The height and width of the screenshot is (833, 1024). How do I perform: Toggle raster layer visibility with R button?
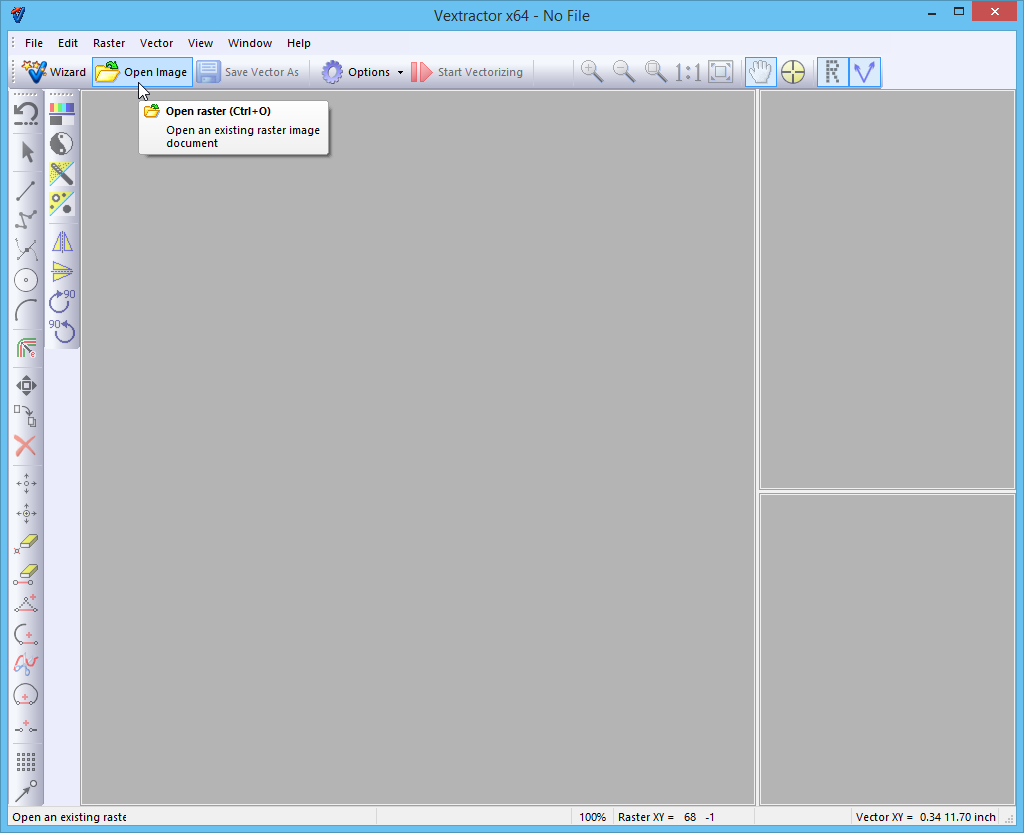click(x=832, y=72)
